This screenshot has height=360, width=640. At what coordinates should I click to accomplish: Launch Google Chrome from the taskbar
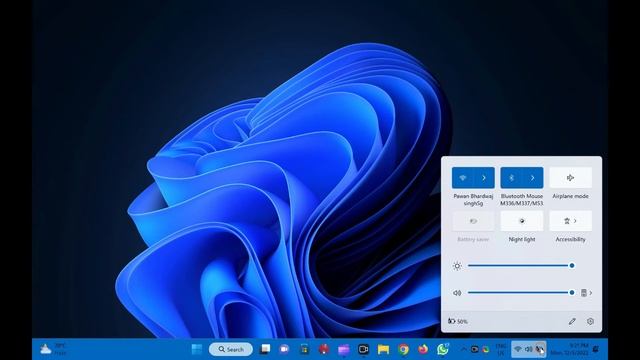click(x=403, y=349)
